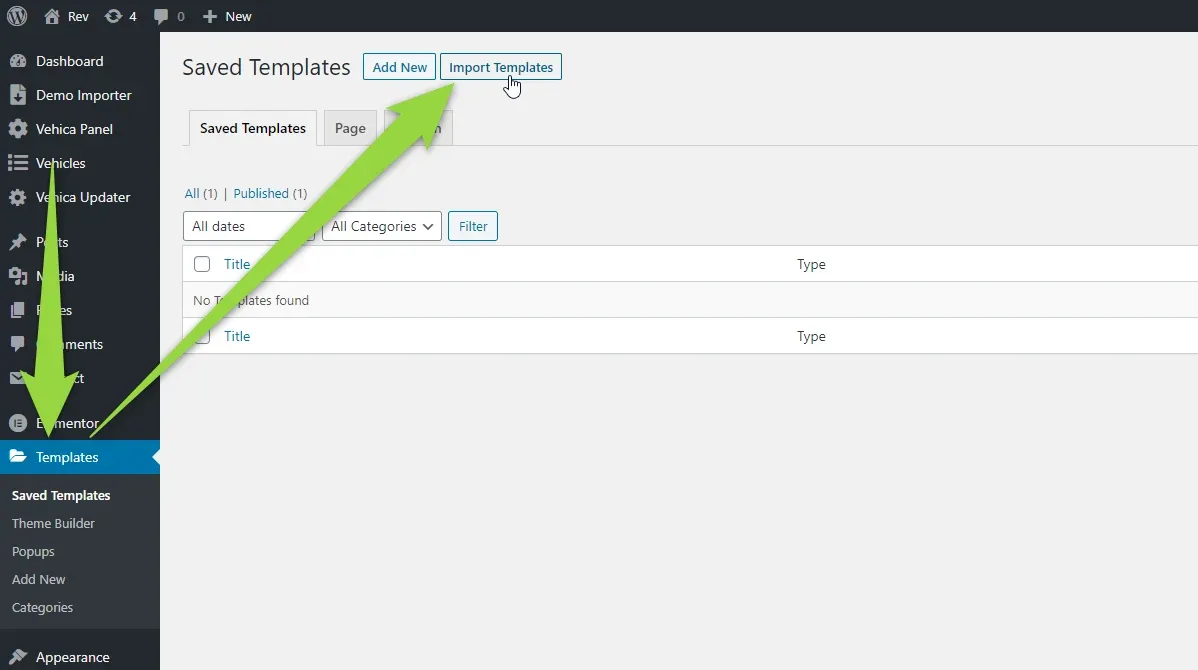1198x670 pixels.
Task: Click the Add New button beside heading
Action: (400, 66)
